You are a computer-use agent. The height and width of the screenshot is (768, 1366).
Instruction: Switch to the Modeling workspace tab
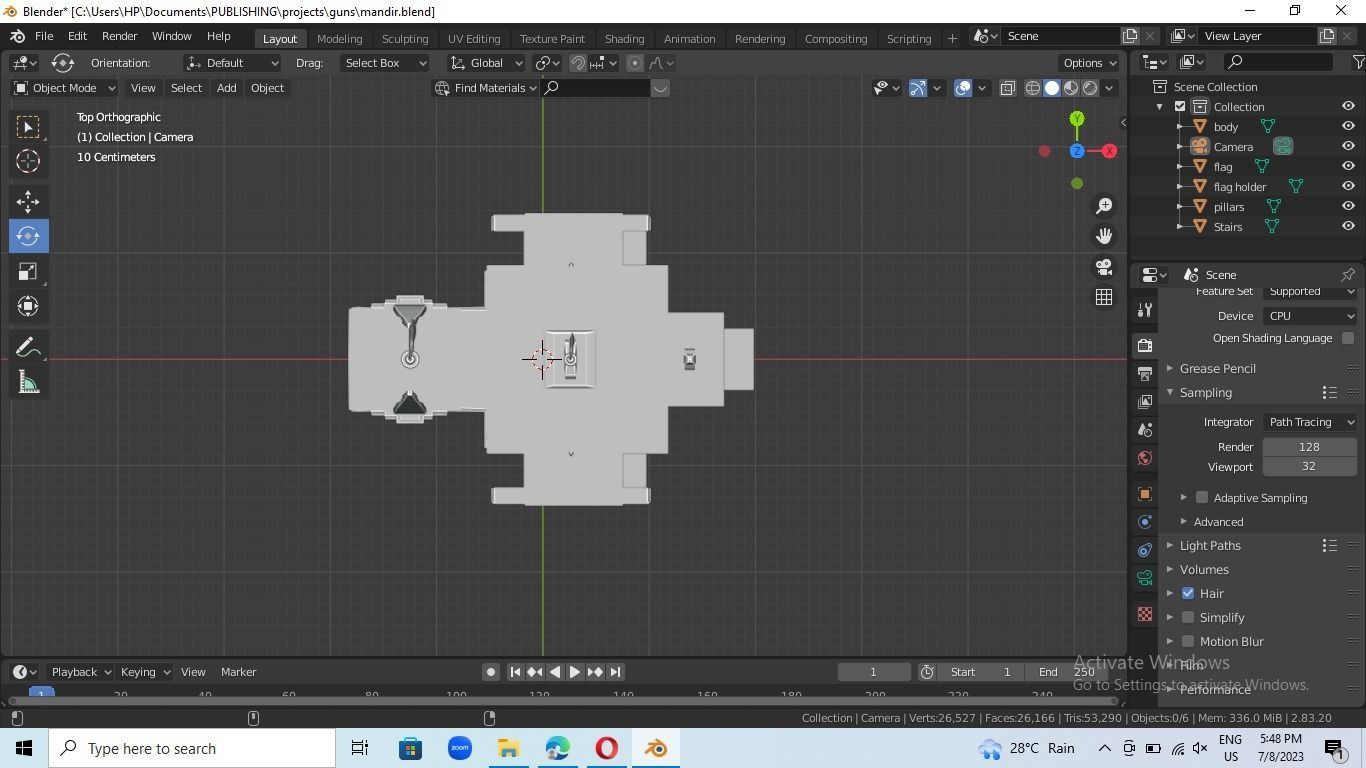[339, 38]
